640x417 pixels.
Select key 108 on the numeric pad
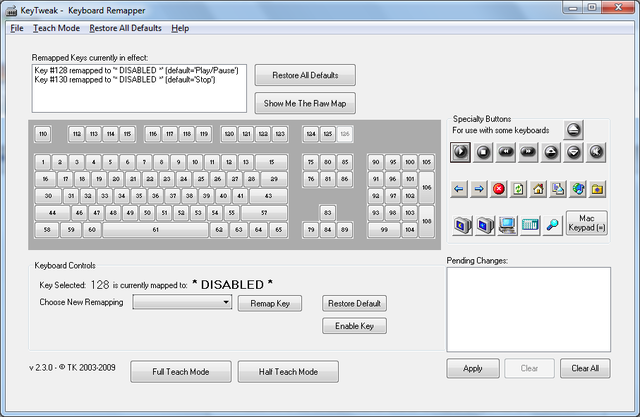[x=427, y=221]
